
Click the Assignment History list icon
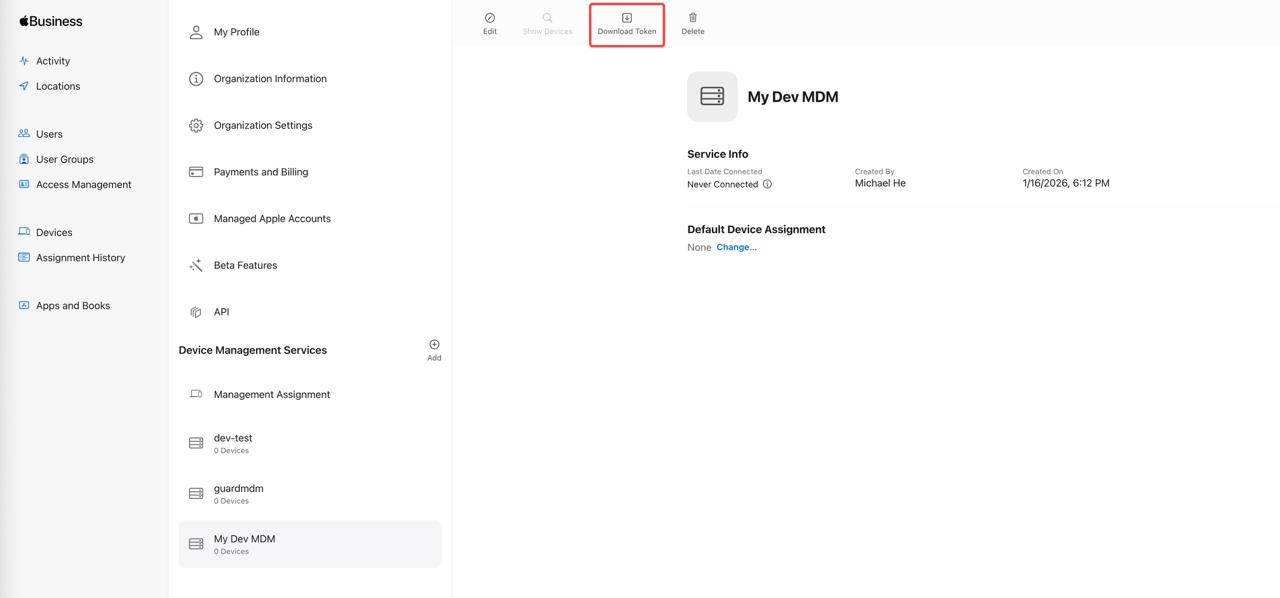point(24,257)
